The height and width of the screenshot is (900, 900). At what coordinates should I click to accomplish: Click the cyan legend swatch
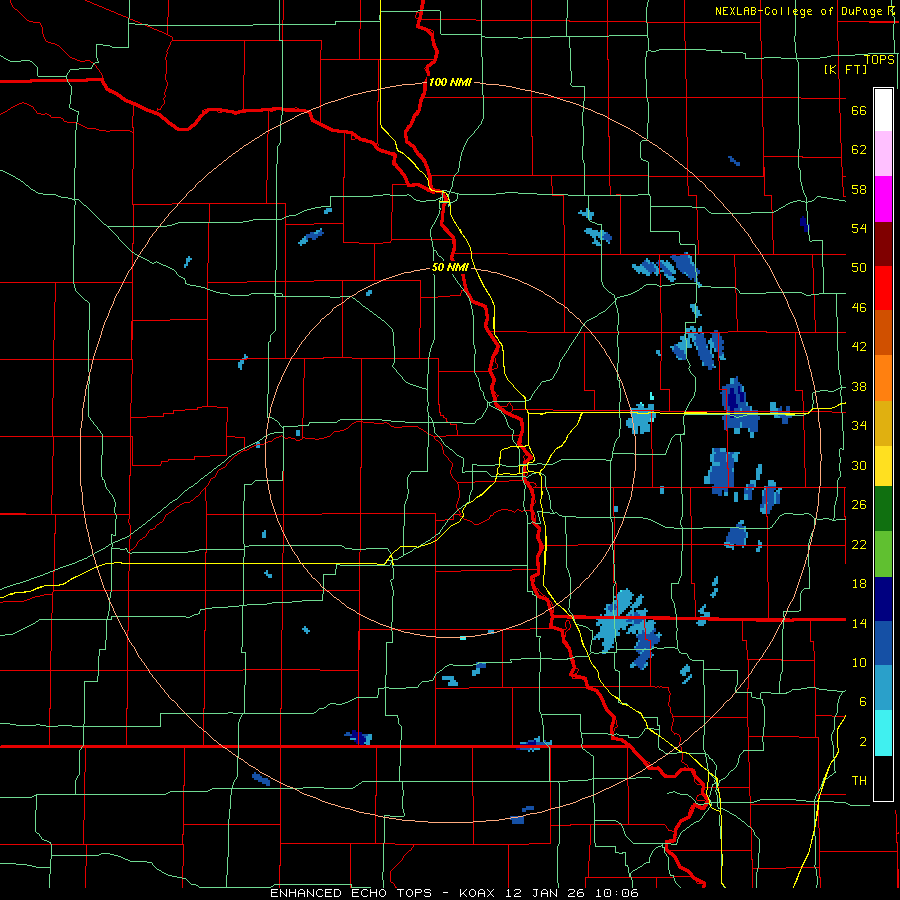pos(883,733)
